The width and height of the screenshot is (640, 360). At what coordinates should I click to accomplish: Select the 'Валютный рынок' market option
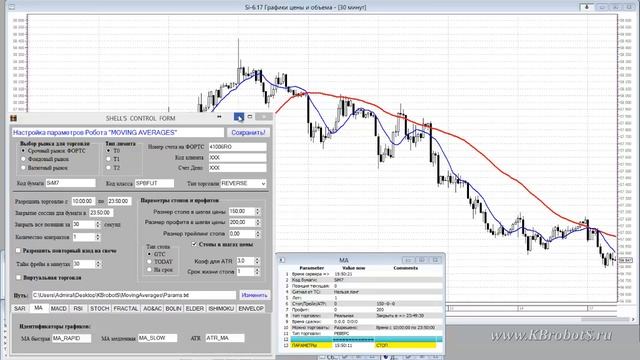(23, 167)
